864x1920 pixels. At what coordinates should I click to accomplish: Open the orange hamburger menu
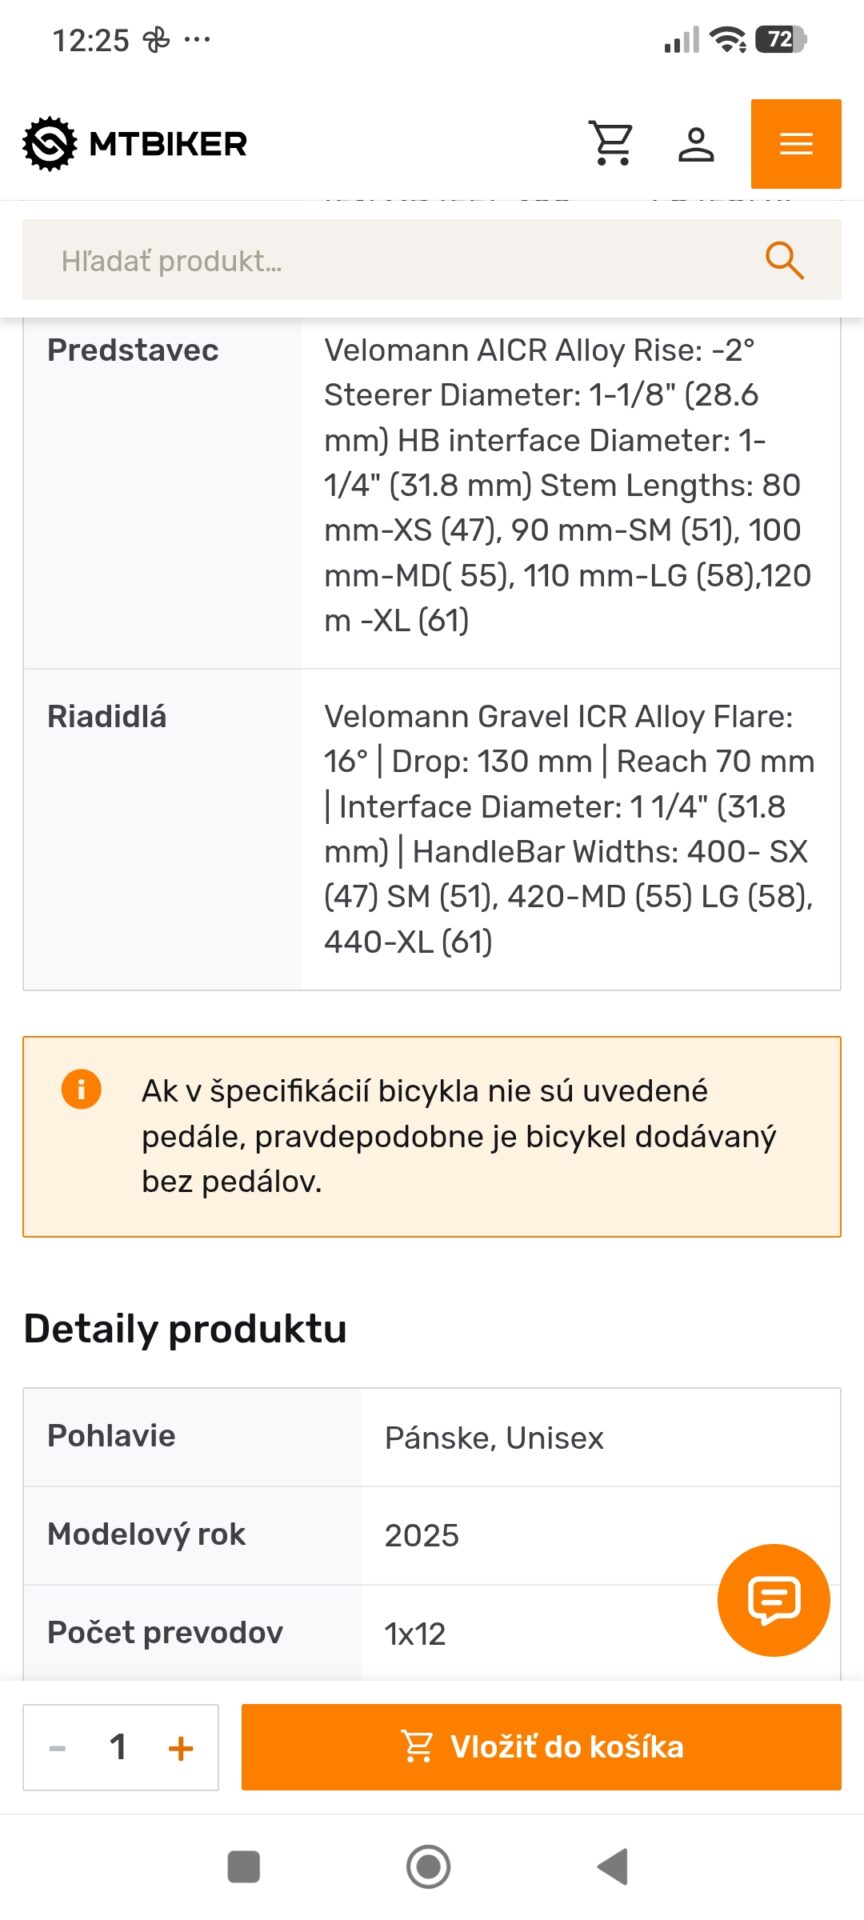tap(796, 144)
